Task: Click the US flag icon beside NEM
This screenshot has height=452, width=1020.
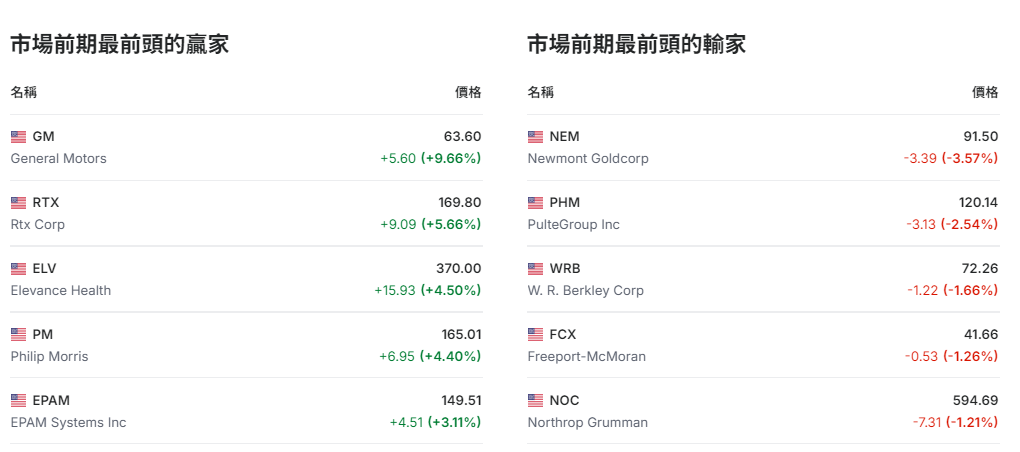Action: [x=535, y=137]
